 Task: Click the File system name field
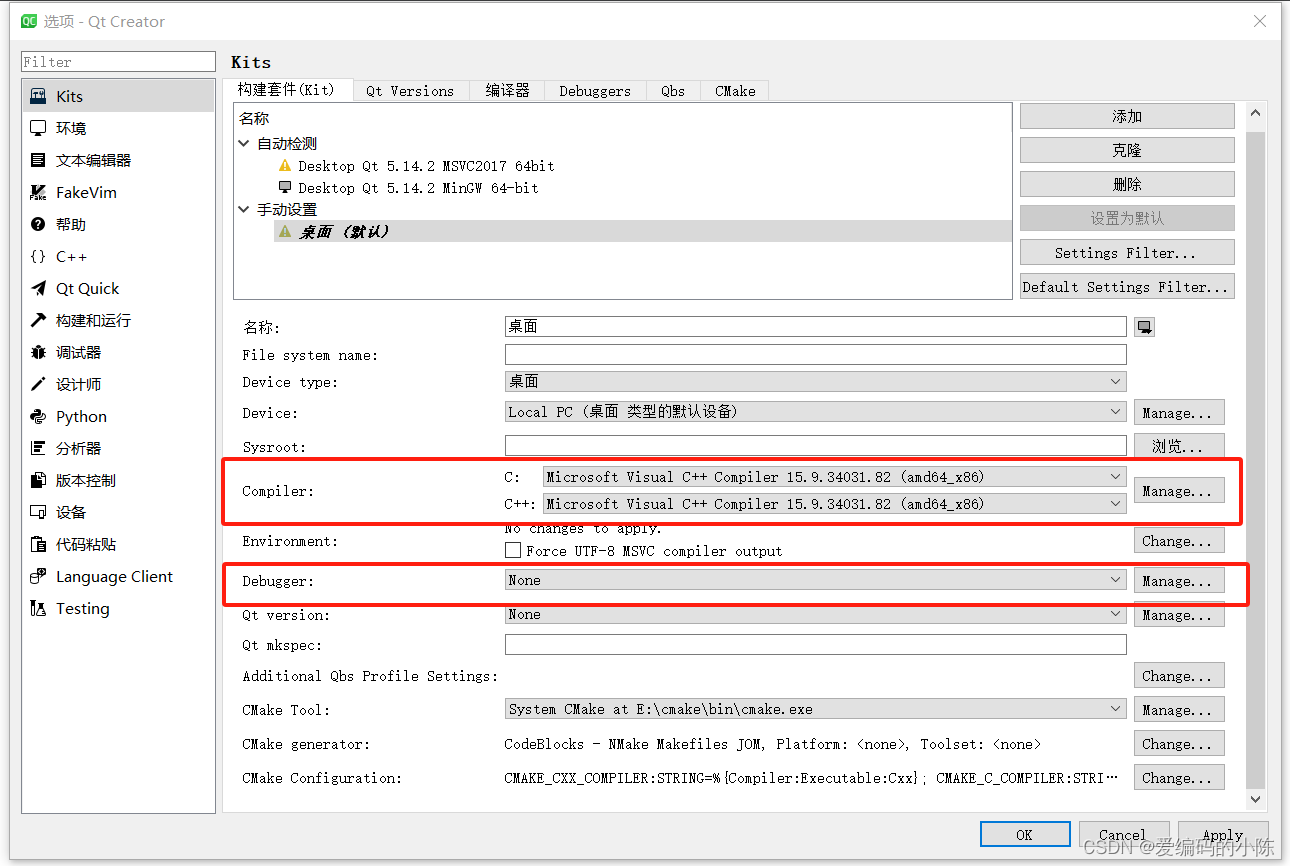[x=816, y=354]
